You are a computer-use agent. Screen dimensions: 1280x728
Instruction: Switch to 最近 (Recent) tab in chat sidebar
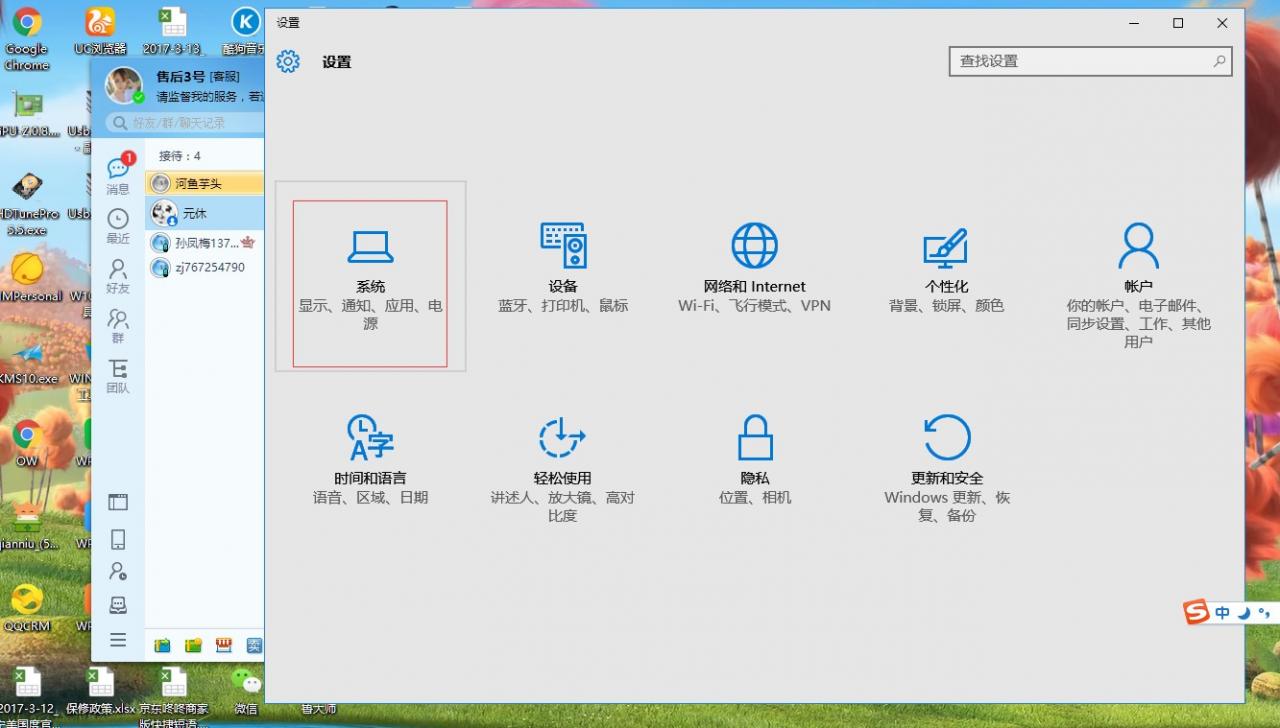118,225
